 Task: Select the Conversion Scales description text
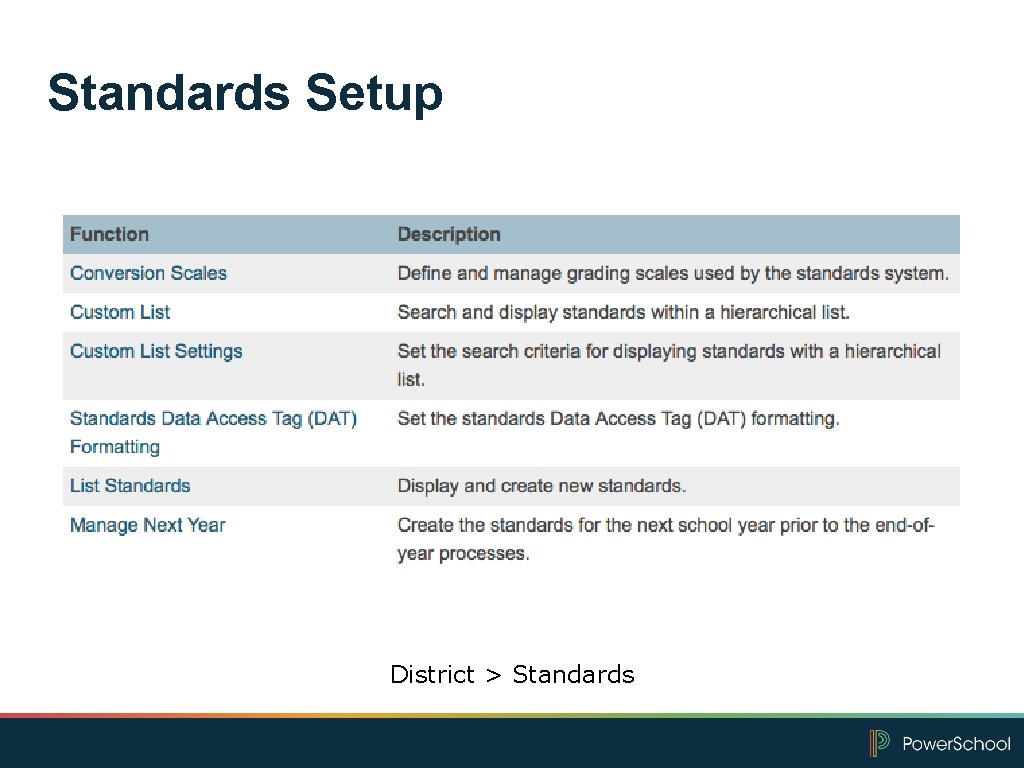pyautogui.click(x=674, y=273)
